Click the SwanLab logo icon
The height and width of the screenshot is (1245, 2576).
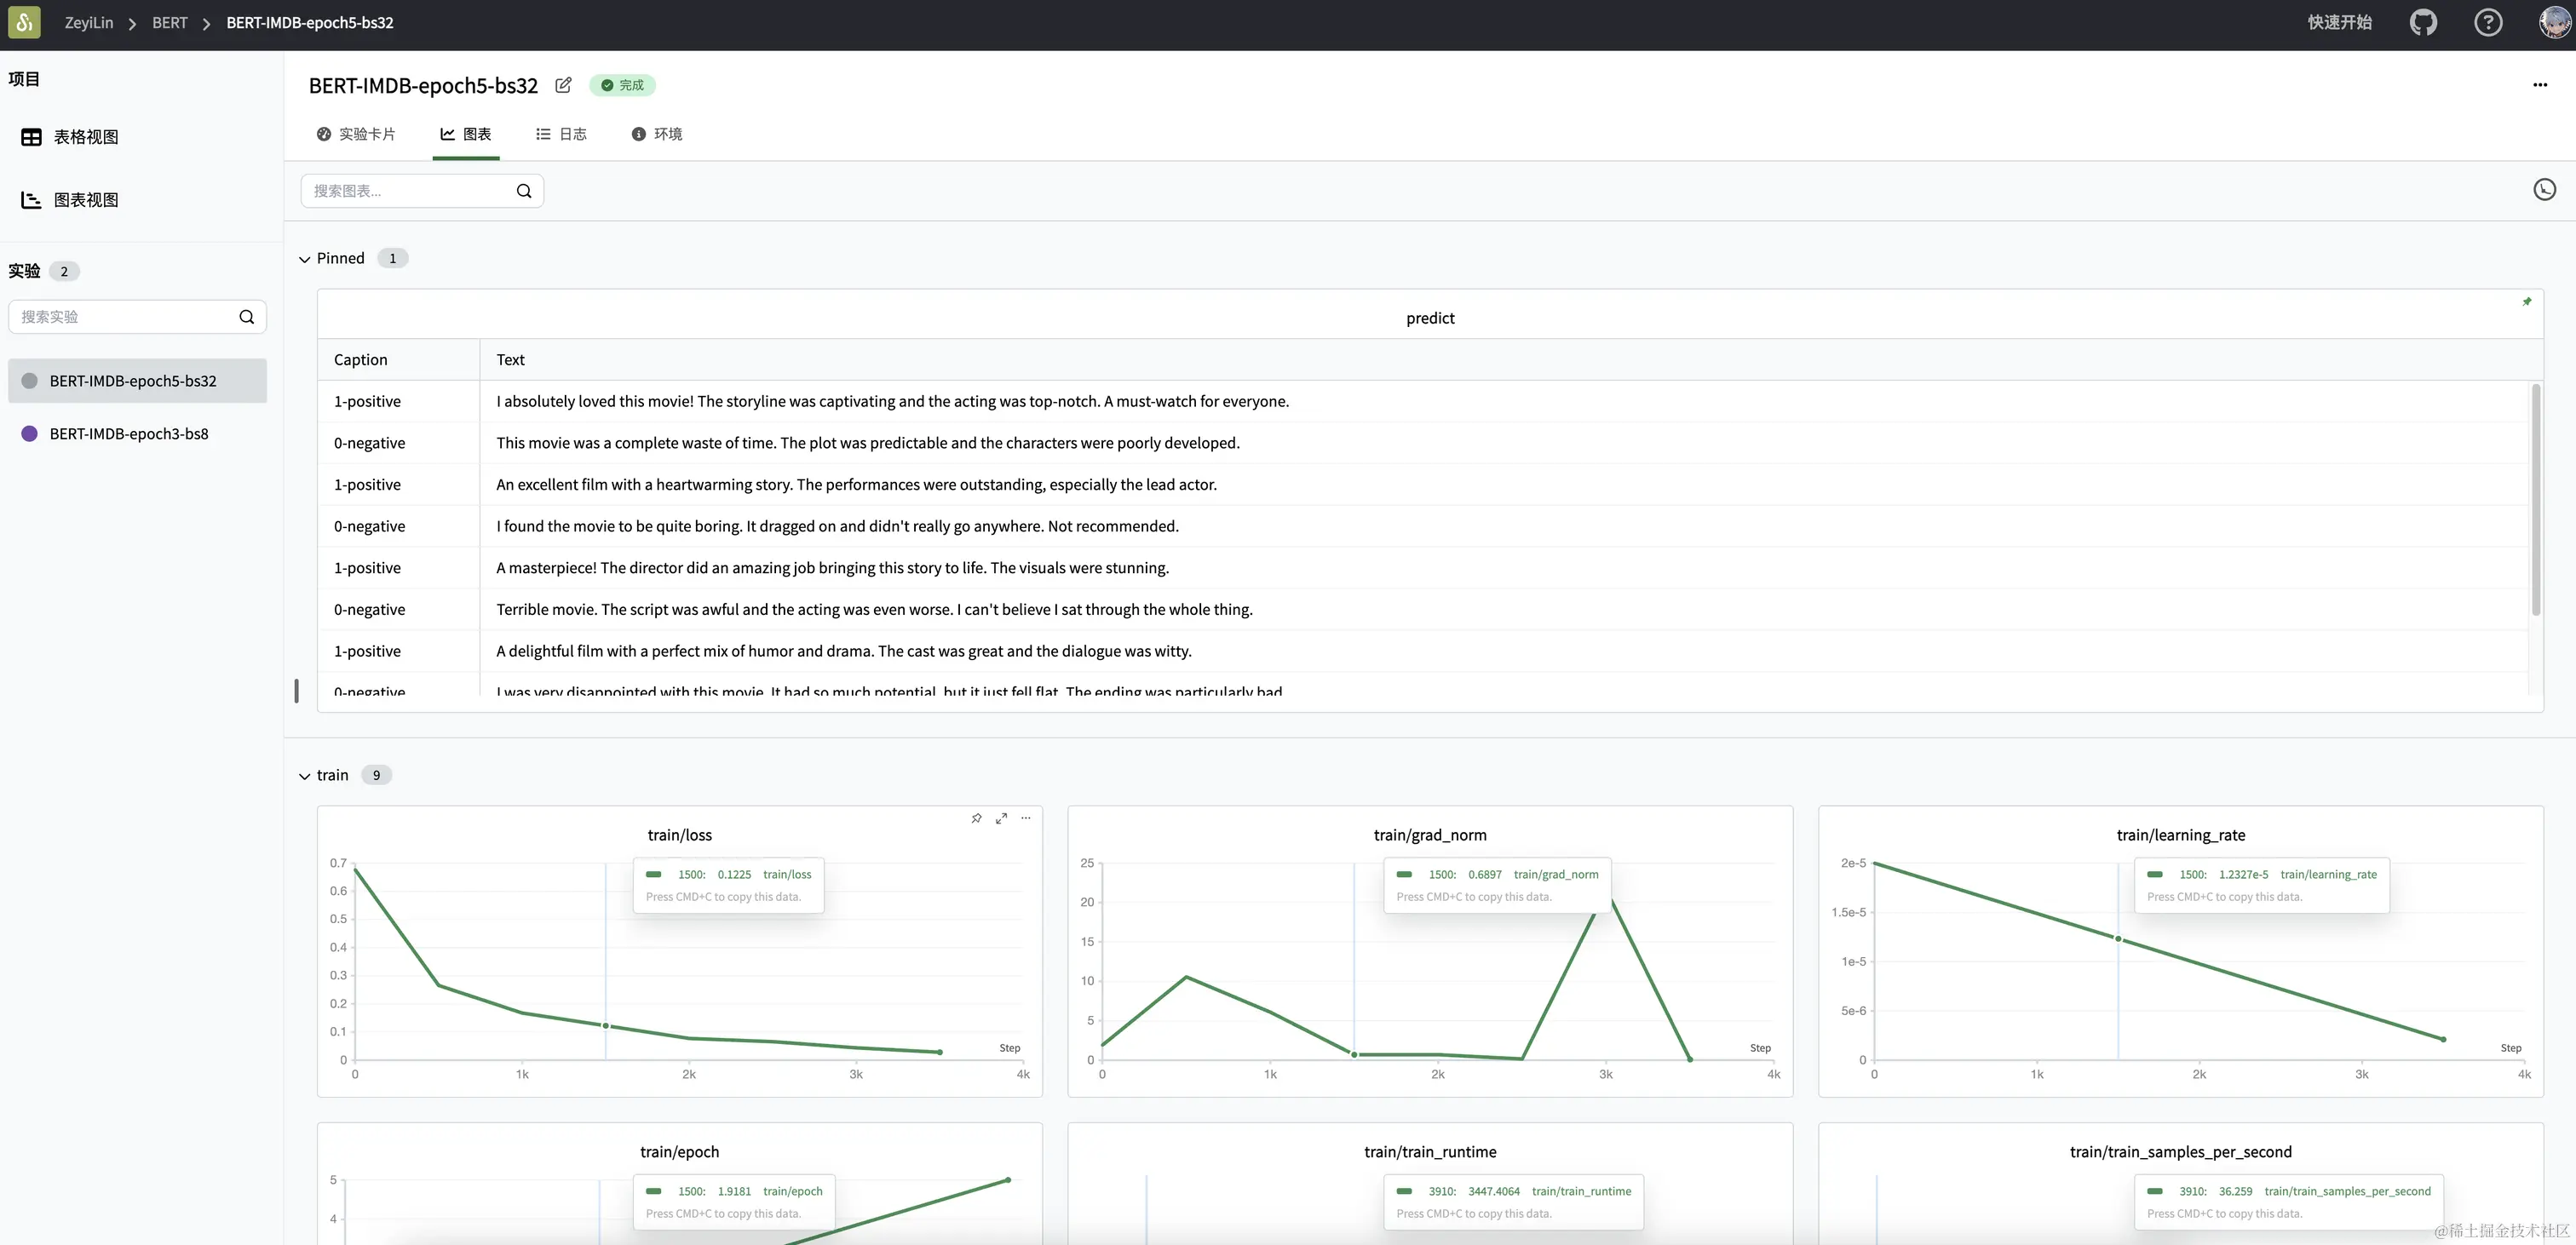(x=24, y=22)
